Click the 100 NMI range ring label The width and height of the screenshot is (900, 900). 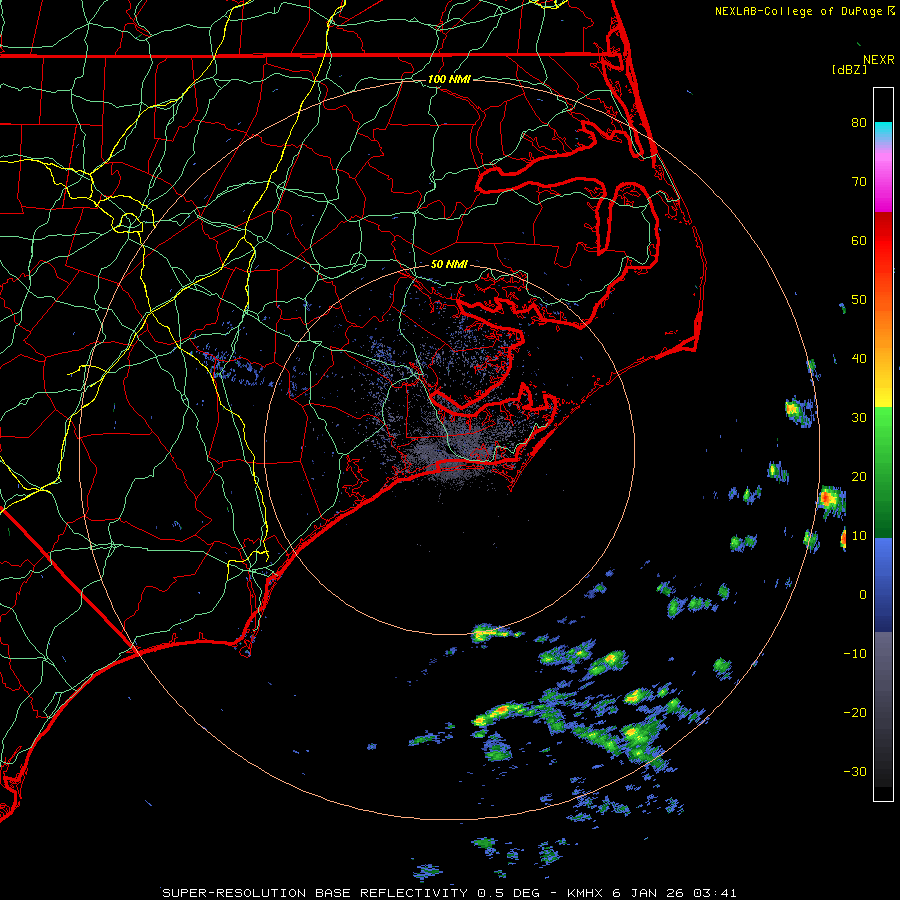(449, 79)
